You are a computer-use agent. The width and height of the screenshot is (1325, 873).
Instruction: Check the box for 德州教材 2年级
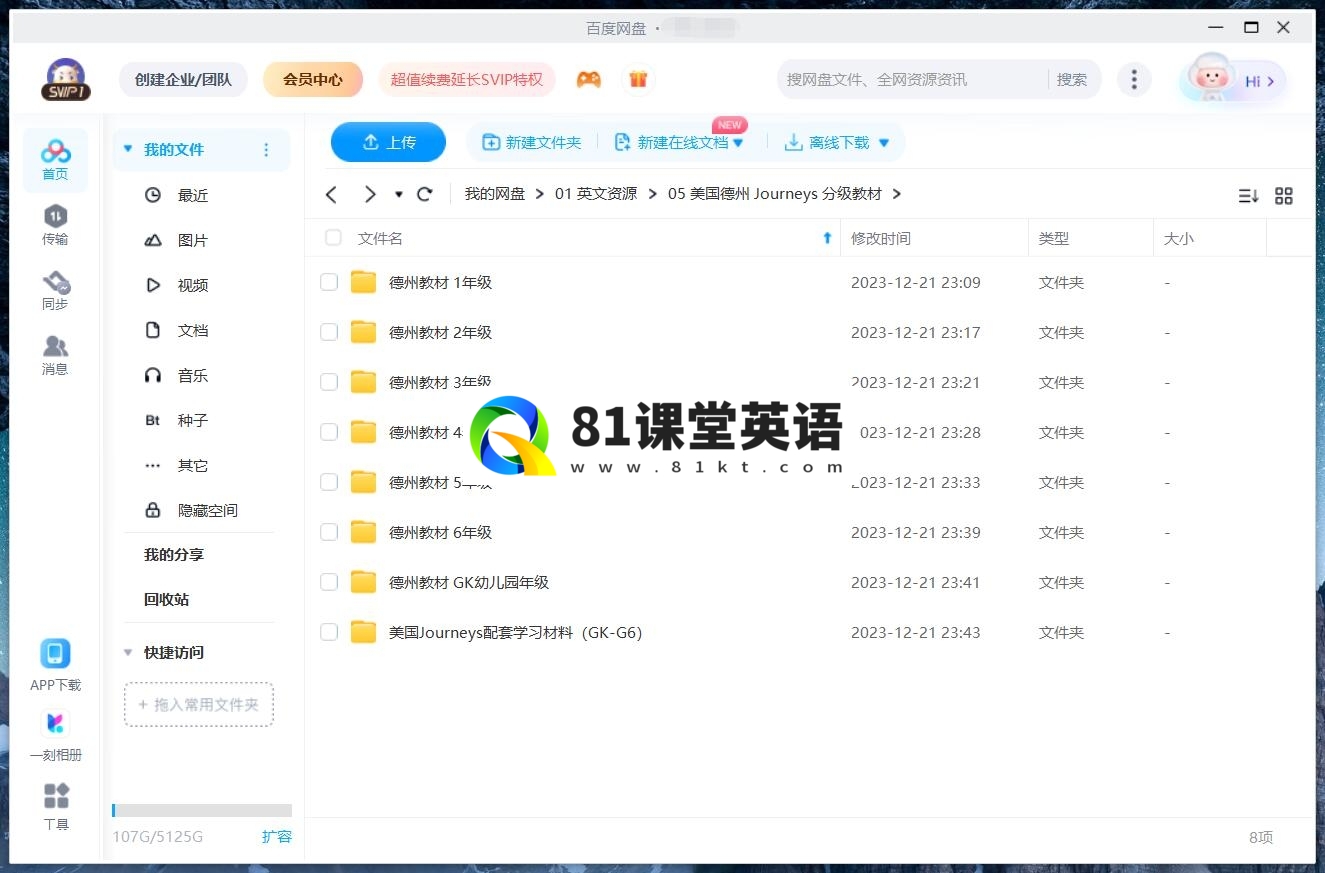[x=329, y=332]
